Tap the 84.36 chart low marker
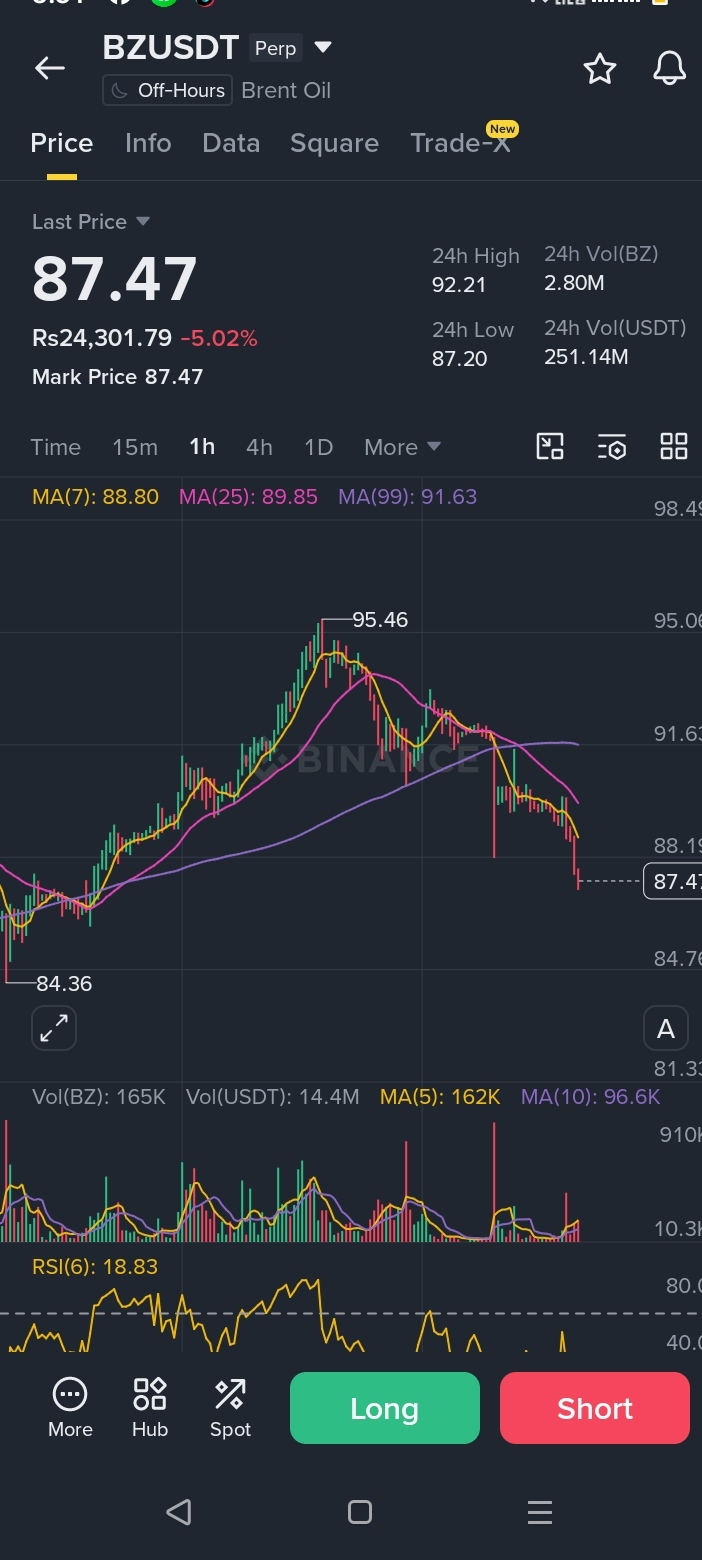The image size is (702, 1560). click(x=64, y=984)
